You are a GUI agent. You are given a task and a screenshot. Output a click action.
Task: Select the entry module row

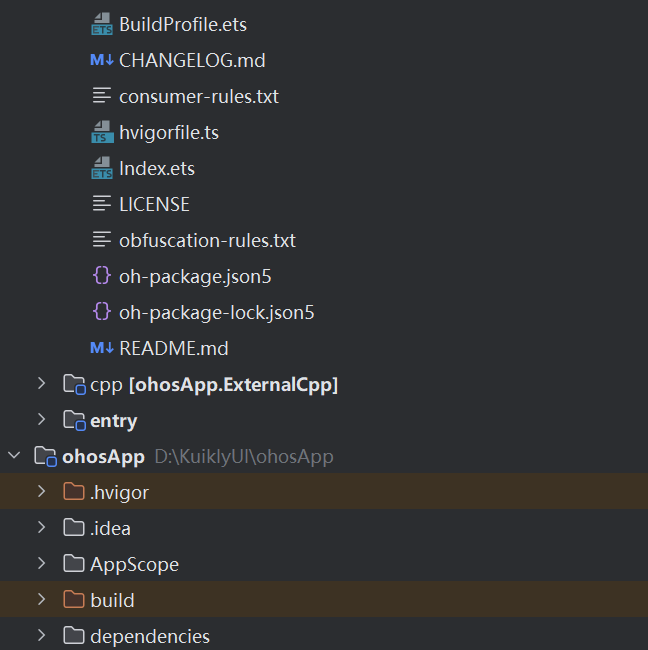click(114, 421)
